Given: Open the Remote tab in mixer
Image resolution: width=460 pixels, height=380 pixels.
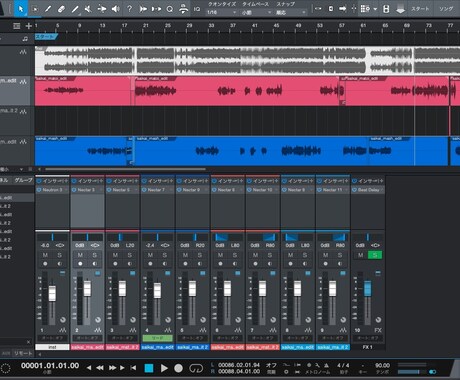Looking at the screenshot, I should point(23,353).
